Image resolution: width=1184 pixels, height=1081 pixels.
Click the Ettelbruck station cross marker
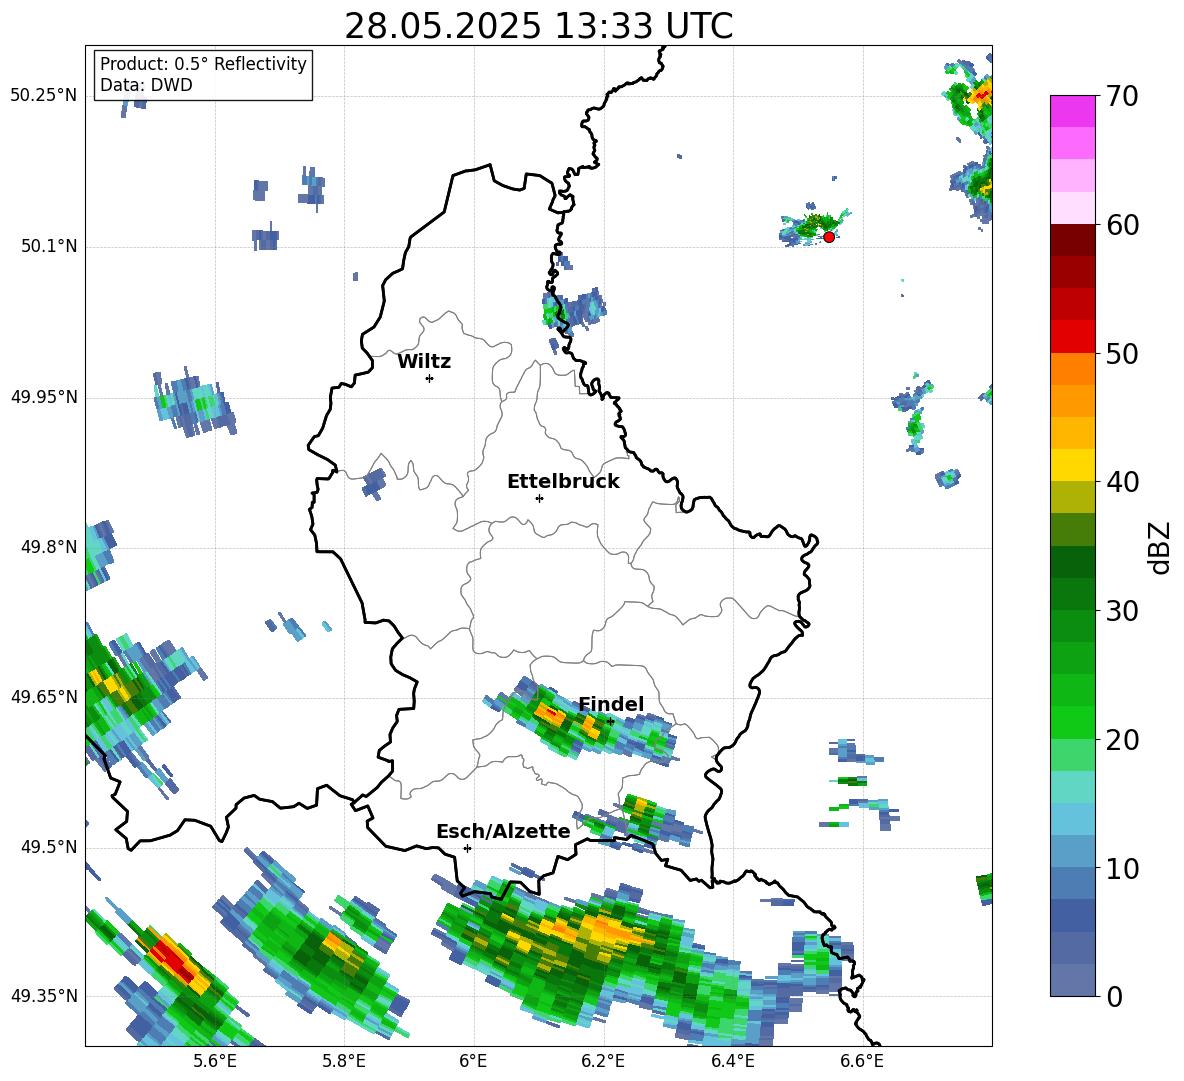tap(539, 498)
